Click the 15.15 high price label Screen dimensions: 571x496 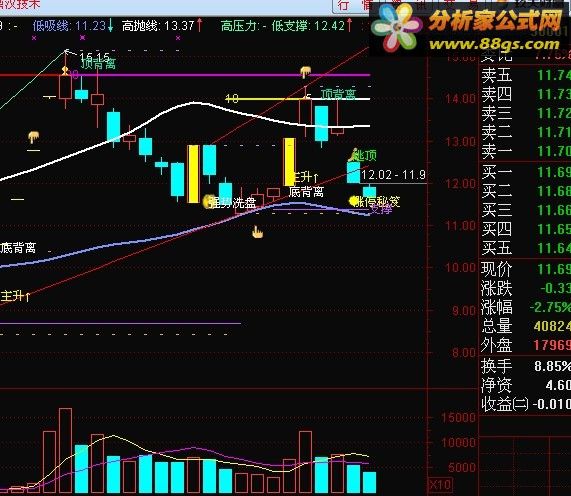point(95,56)
